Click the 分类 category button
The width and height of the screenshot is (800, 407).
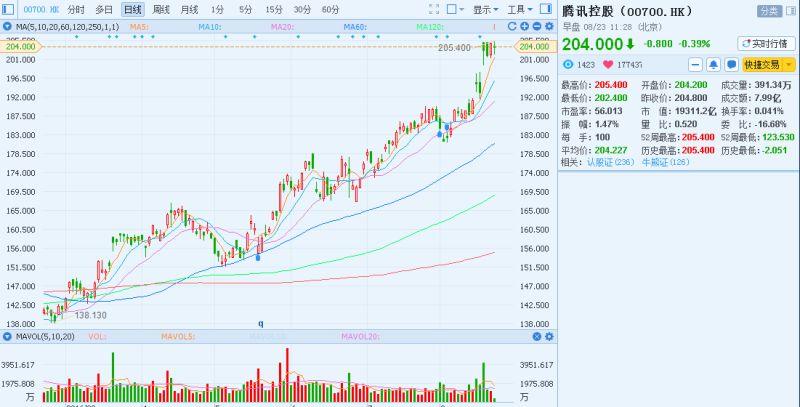tap(769, 10)
